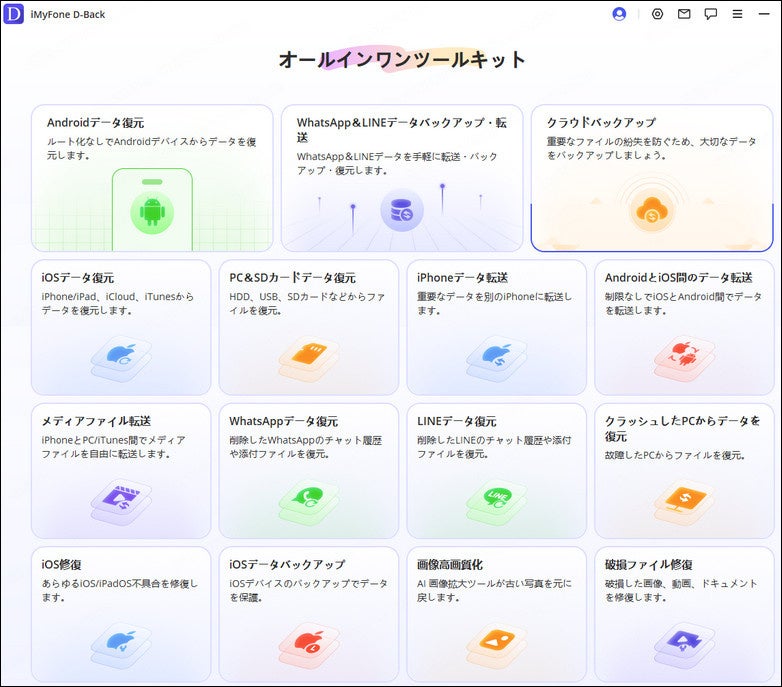Click the iOS修復 blue apple repair icon

click(121, 645)
